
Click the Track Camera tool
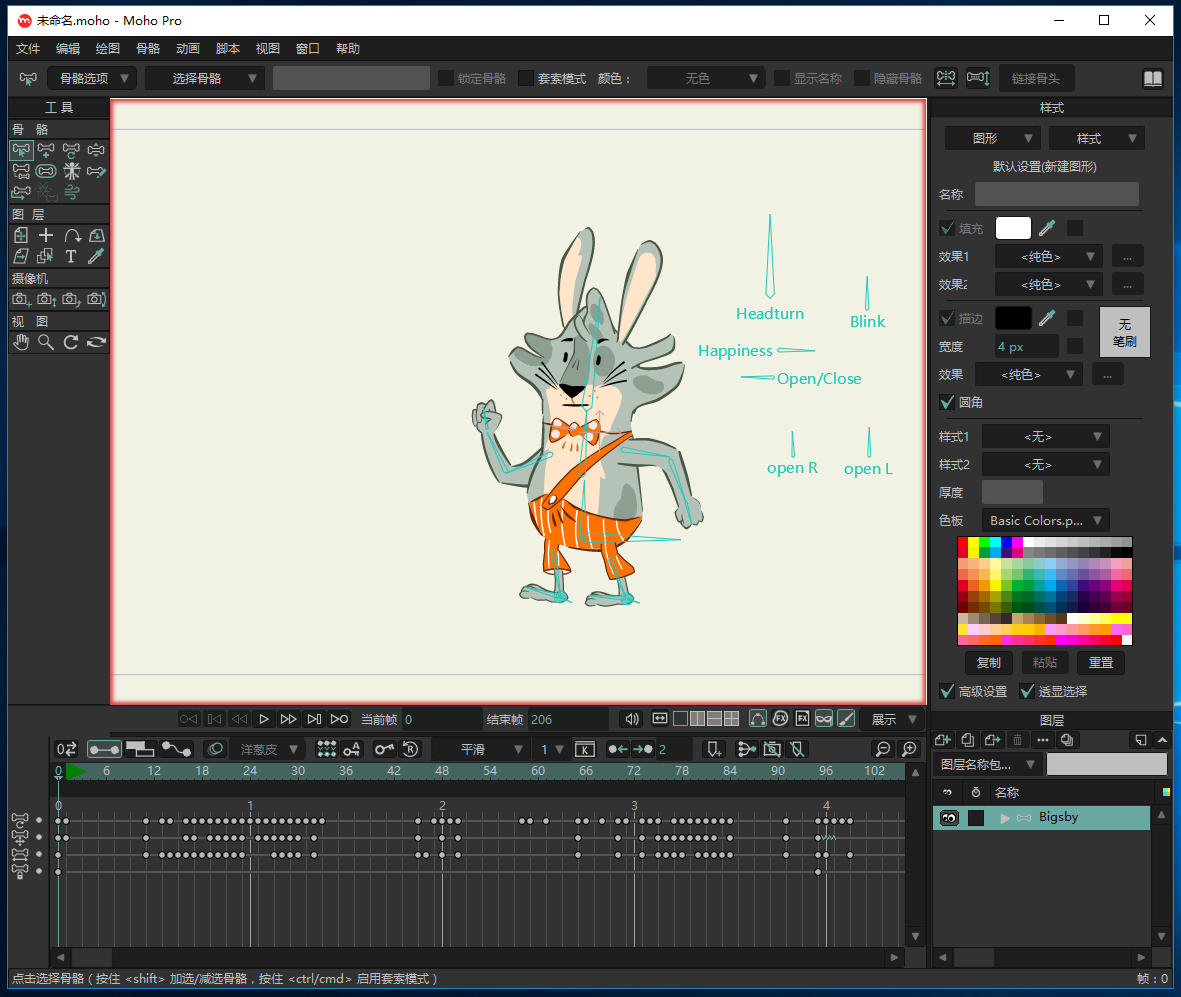(x=21, y=299)
